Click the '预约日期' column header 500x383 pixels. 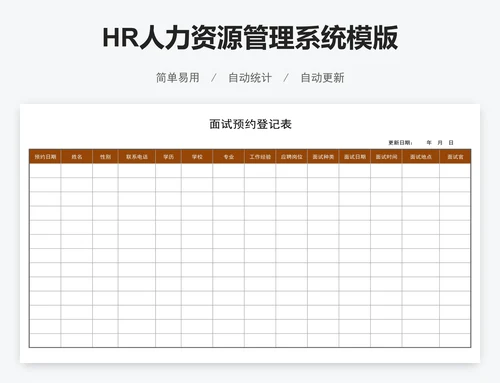(45, 157)
